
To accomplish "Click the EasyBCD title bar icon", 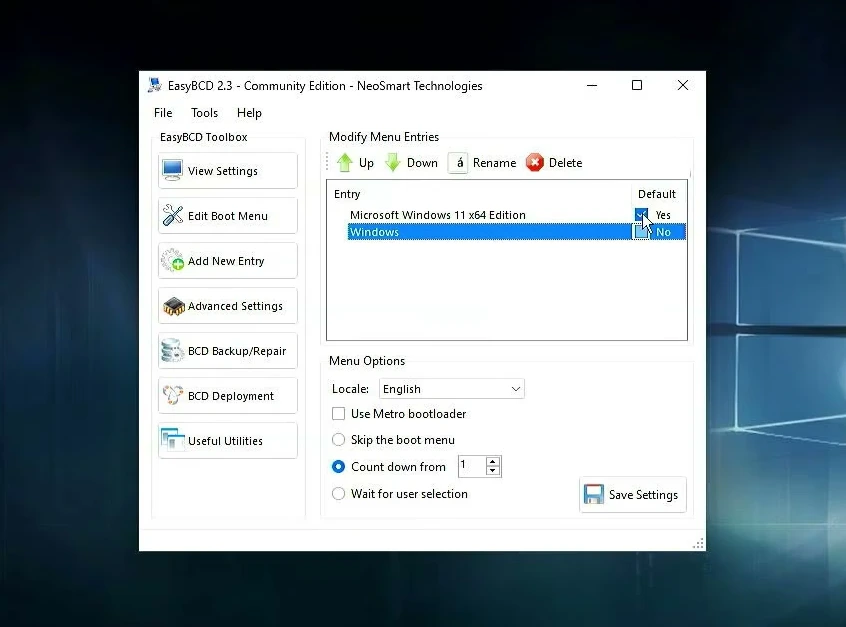I will coord(155,85).
